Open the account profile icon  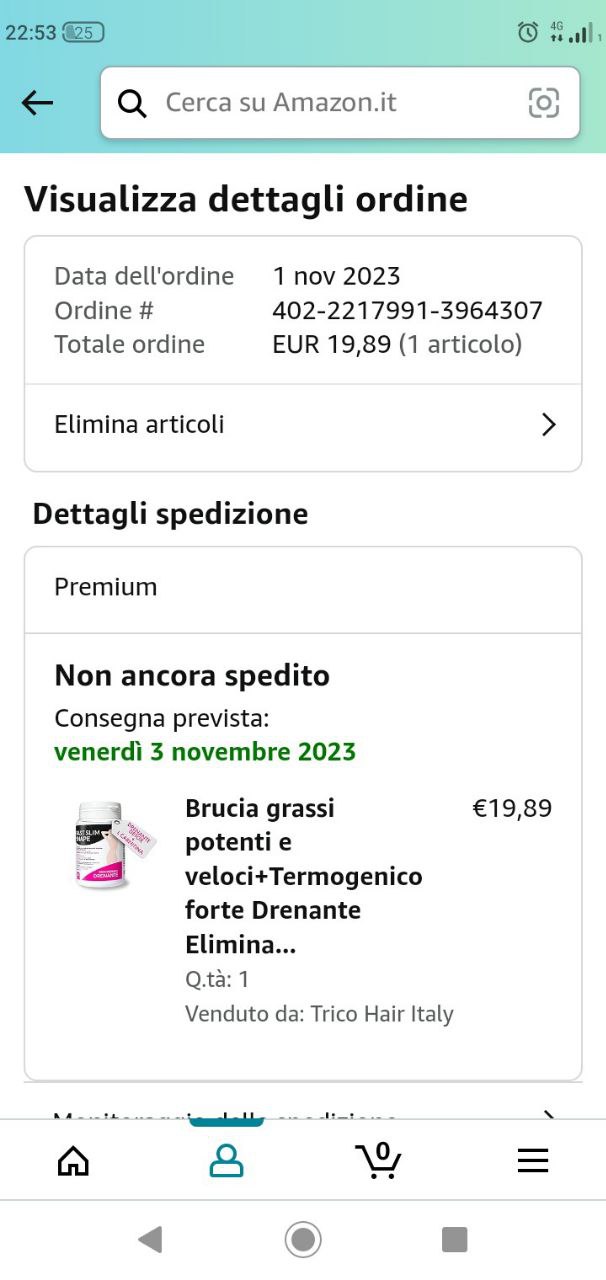pos(226,1160)
